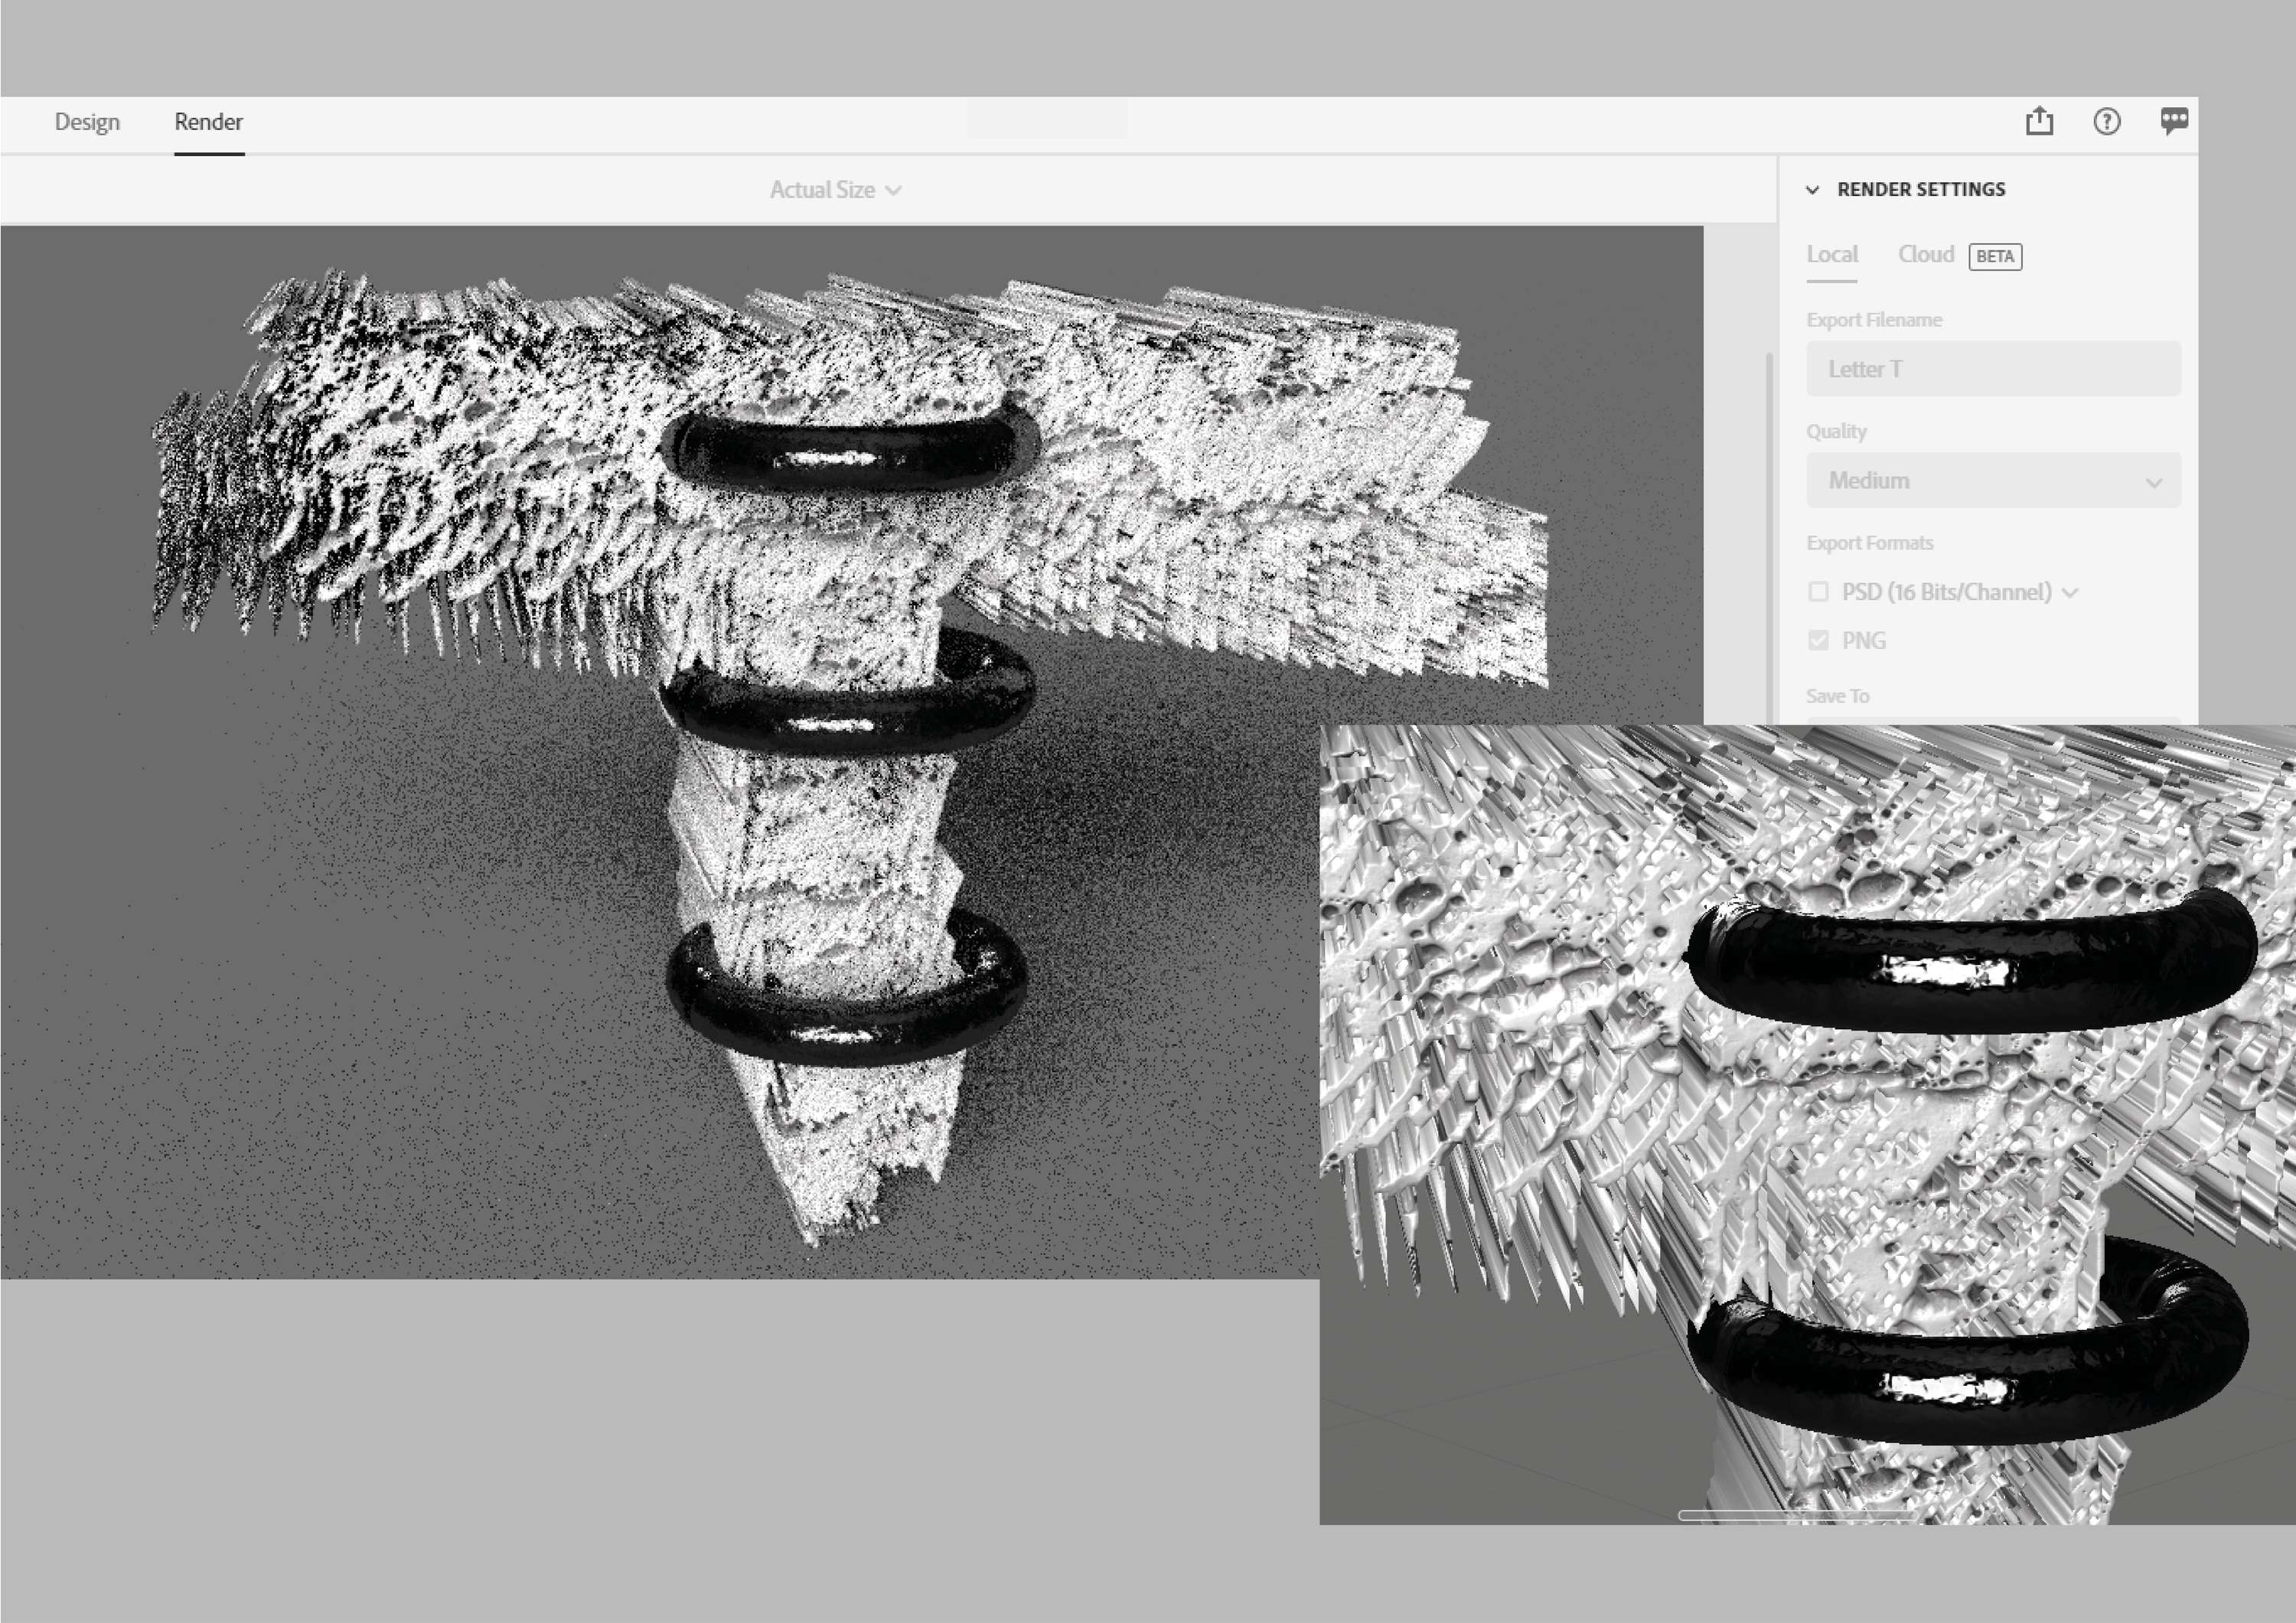Viewport: 2296px width, 1623px height.
Task: Click the 'Save To' label
Action: point(1837,696)
